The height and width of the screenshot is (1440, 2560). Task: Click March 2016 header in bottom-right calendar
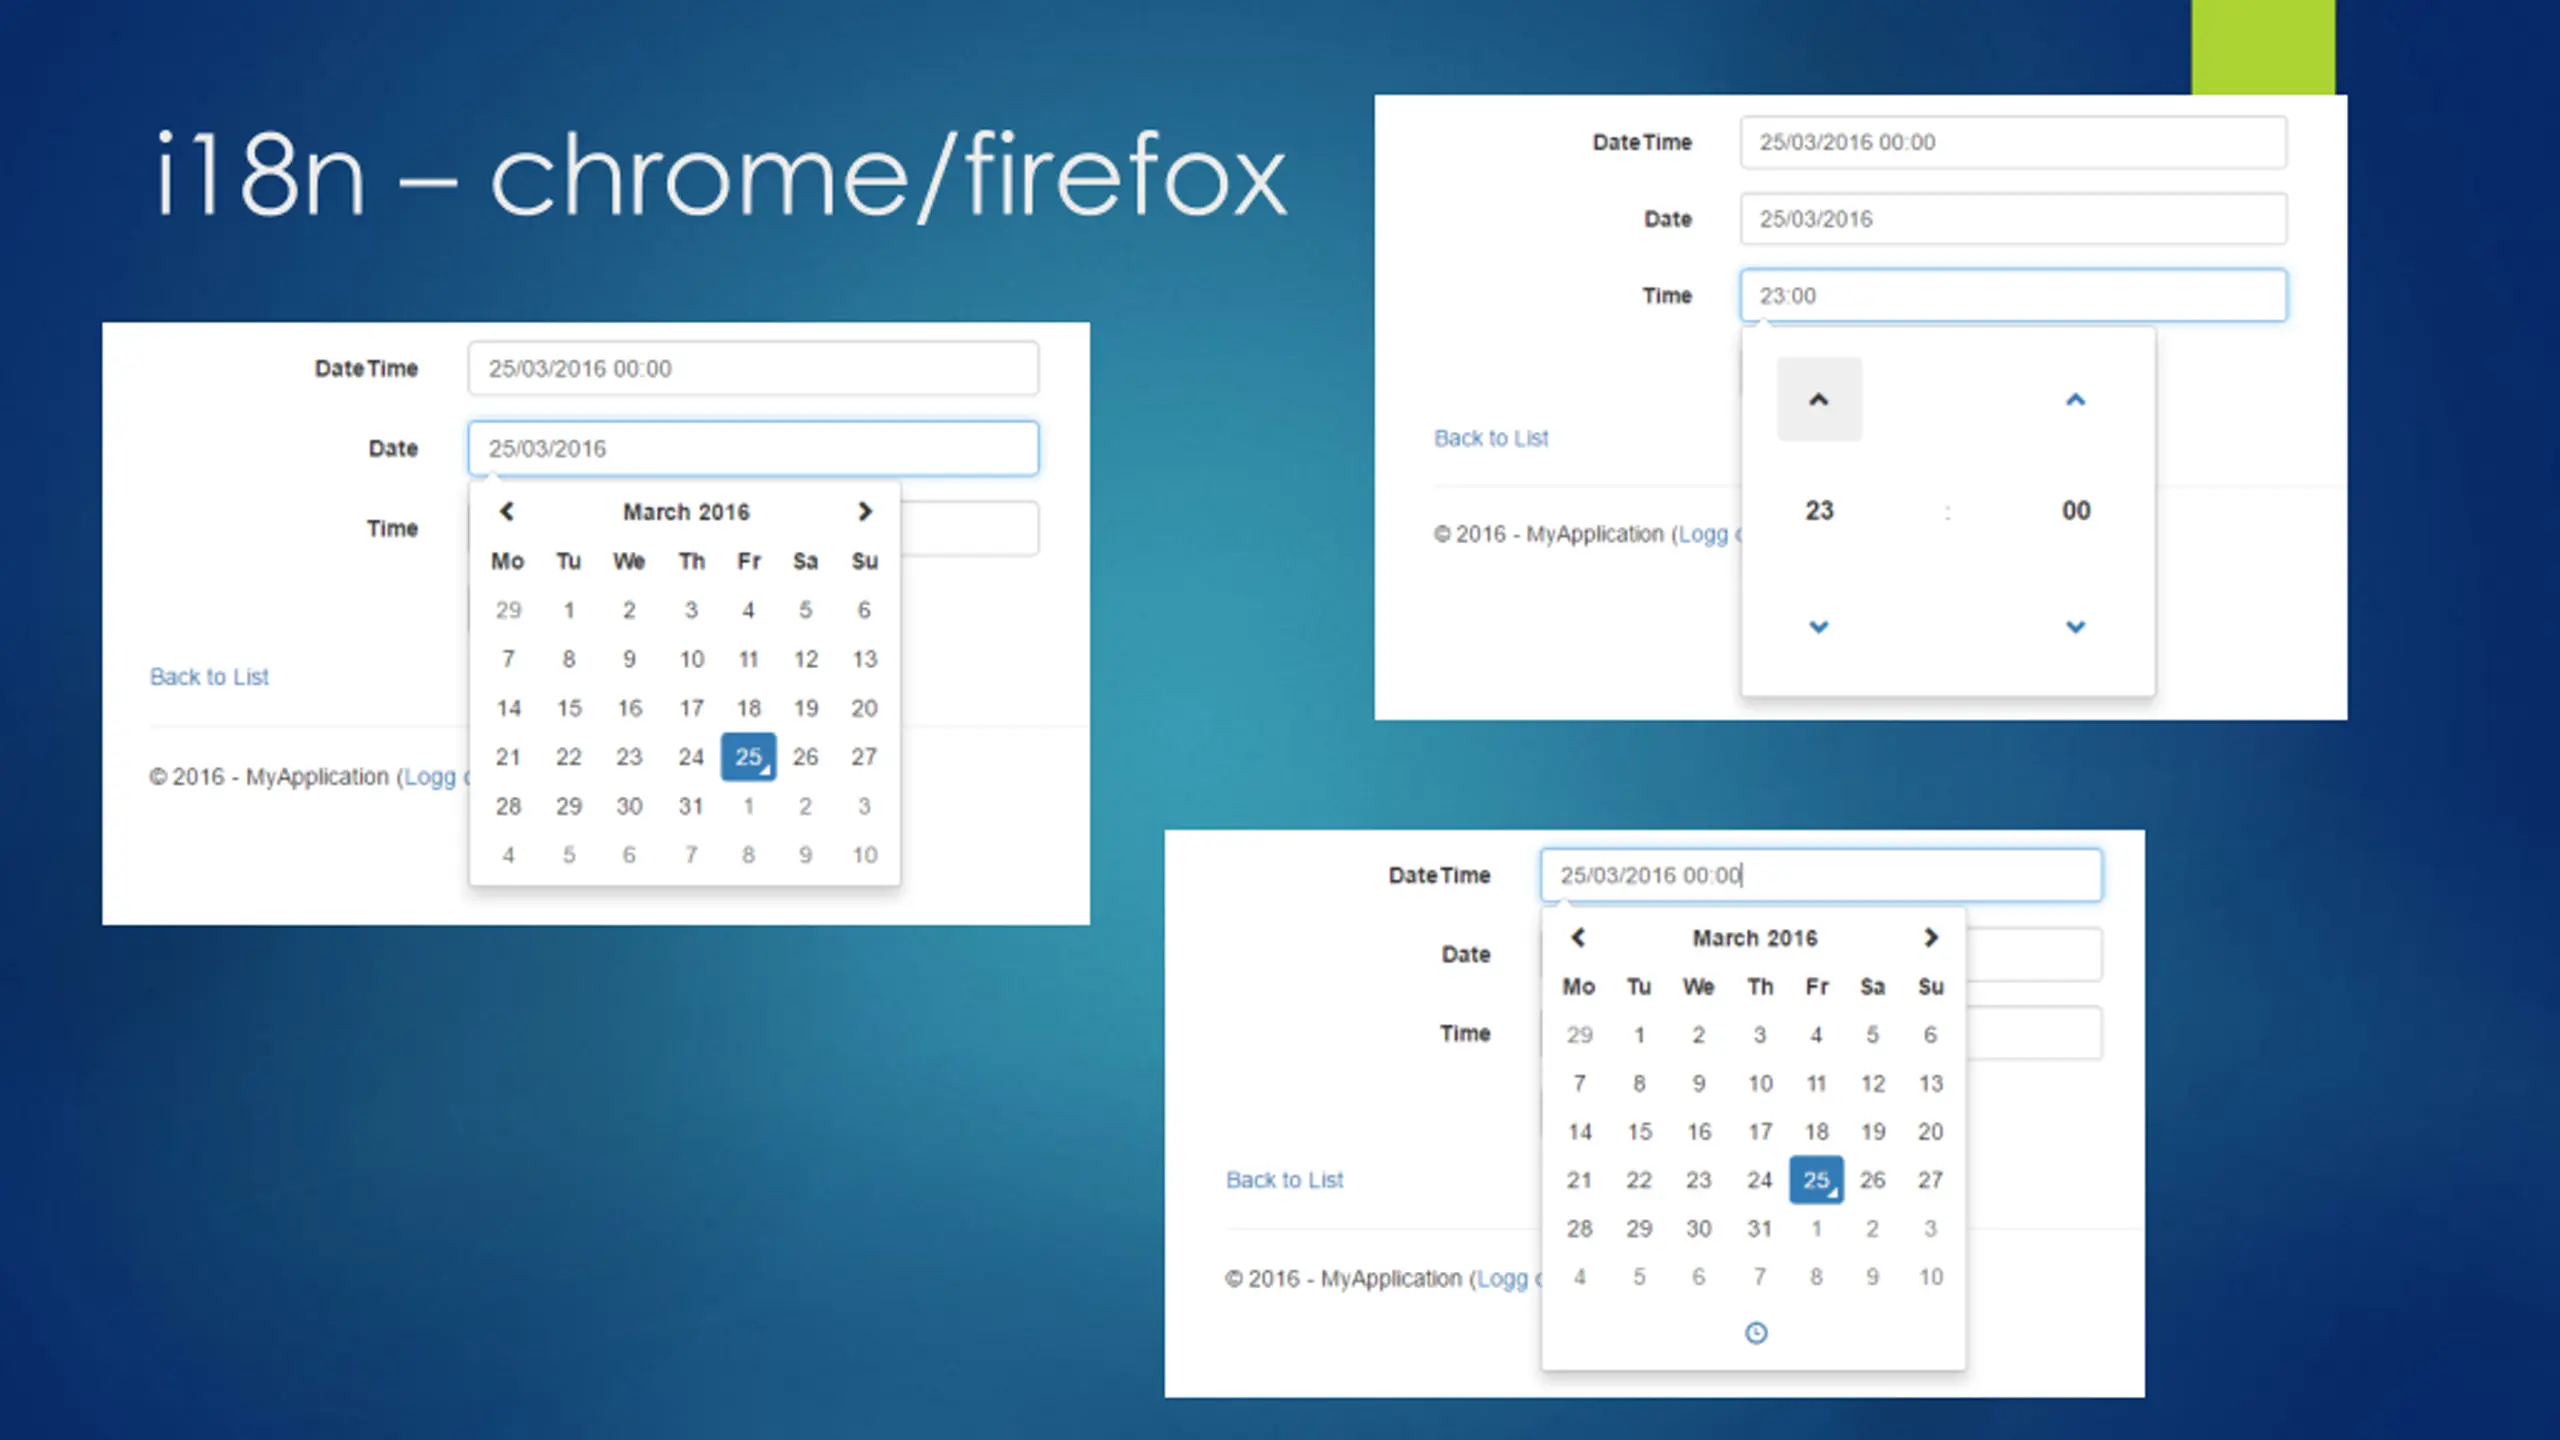(1755, 938)
